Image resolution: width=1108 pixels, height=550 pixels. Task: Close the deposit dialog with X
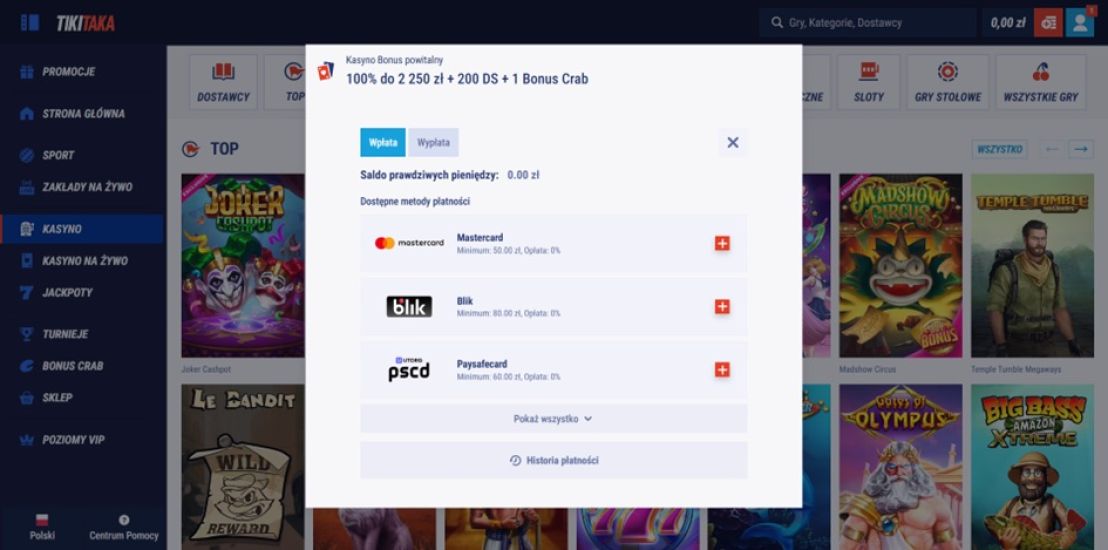pos(732,143)
